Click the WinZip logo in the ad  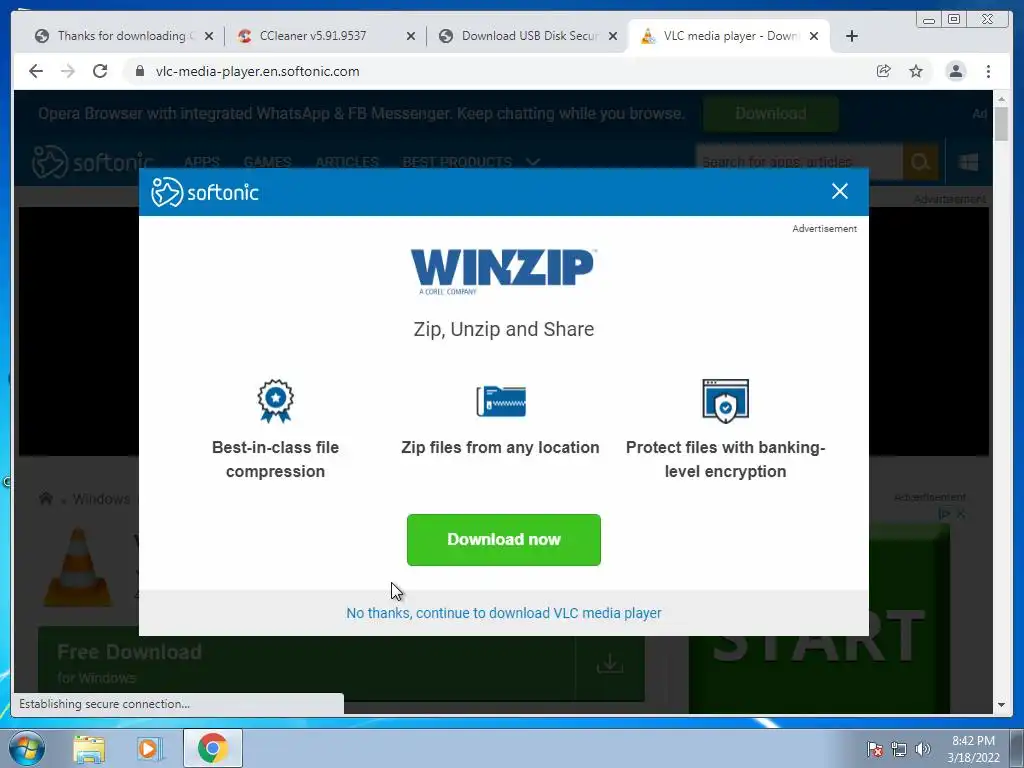pos(503,271)
